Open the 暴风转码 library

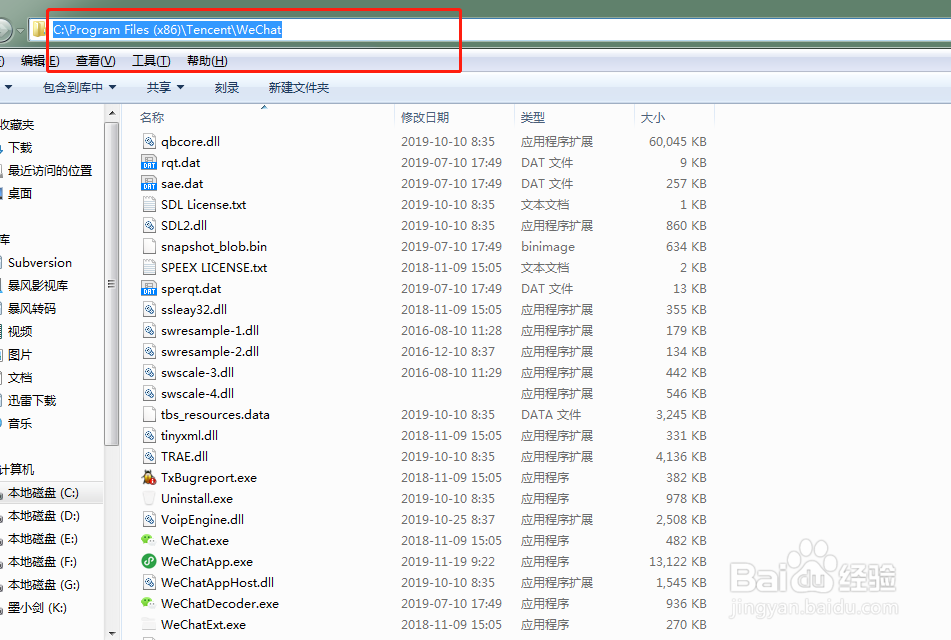[32, 308]
